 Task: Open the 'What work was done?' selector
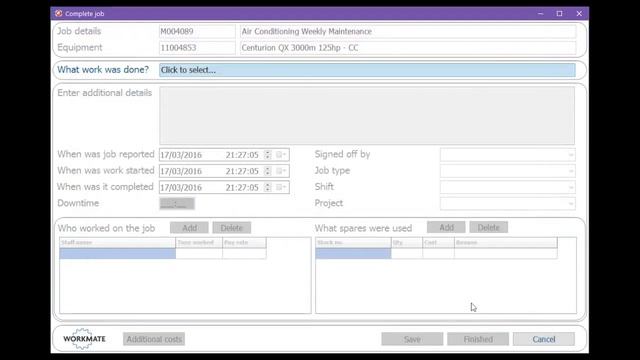[367, 70]
